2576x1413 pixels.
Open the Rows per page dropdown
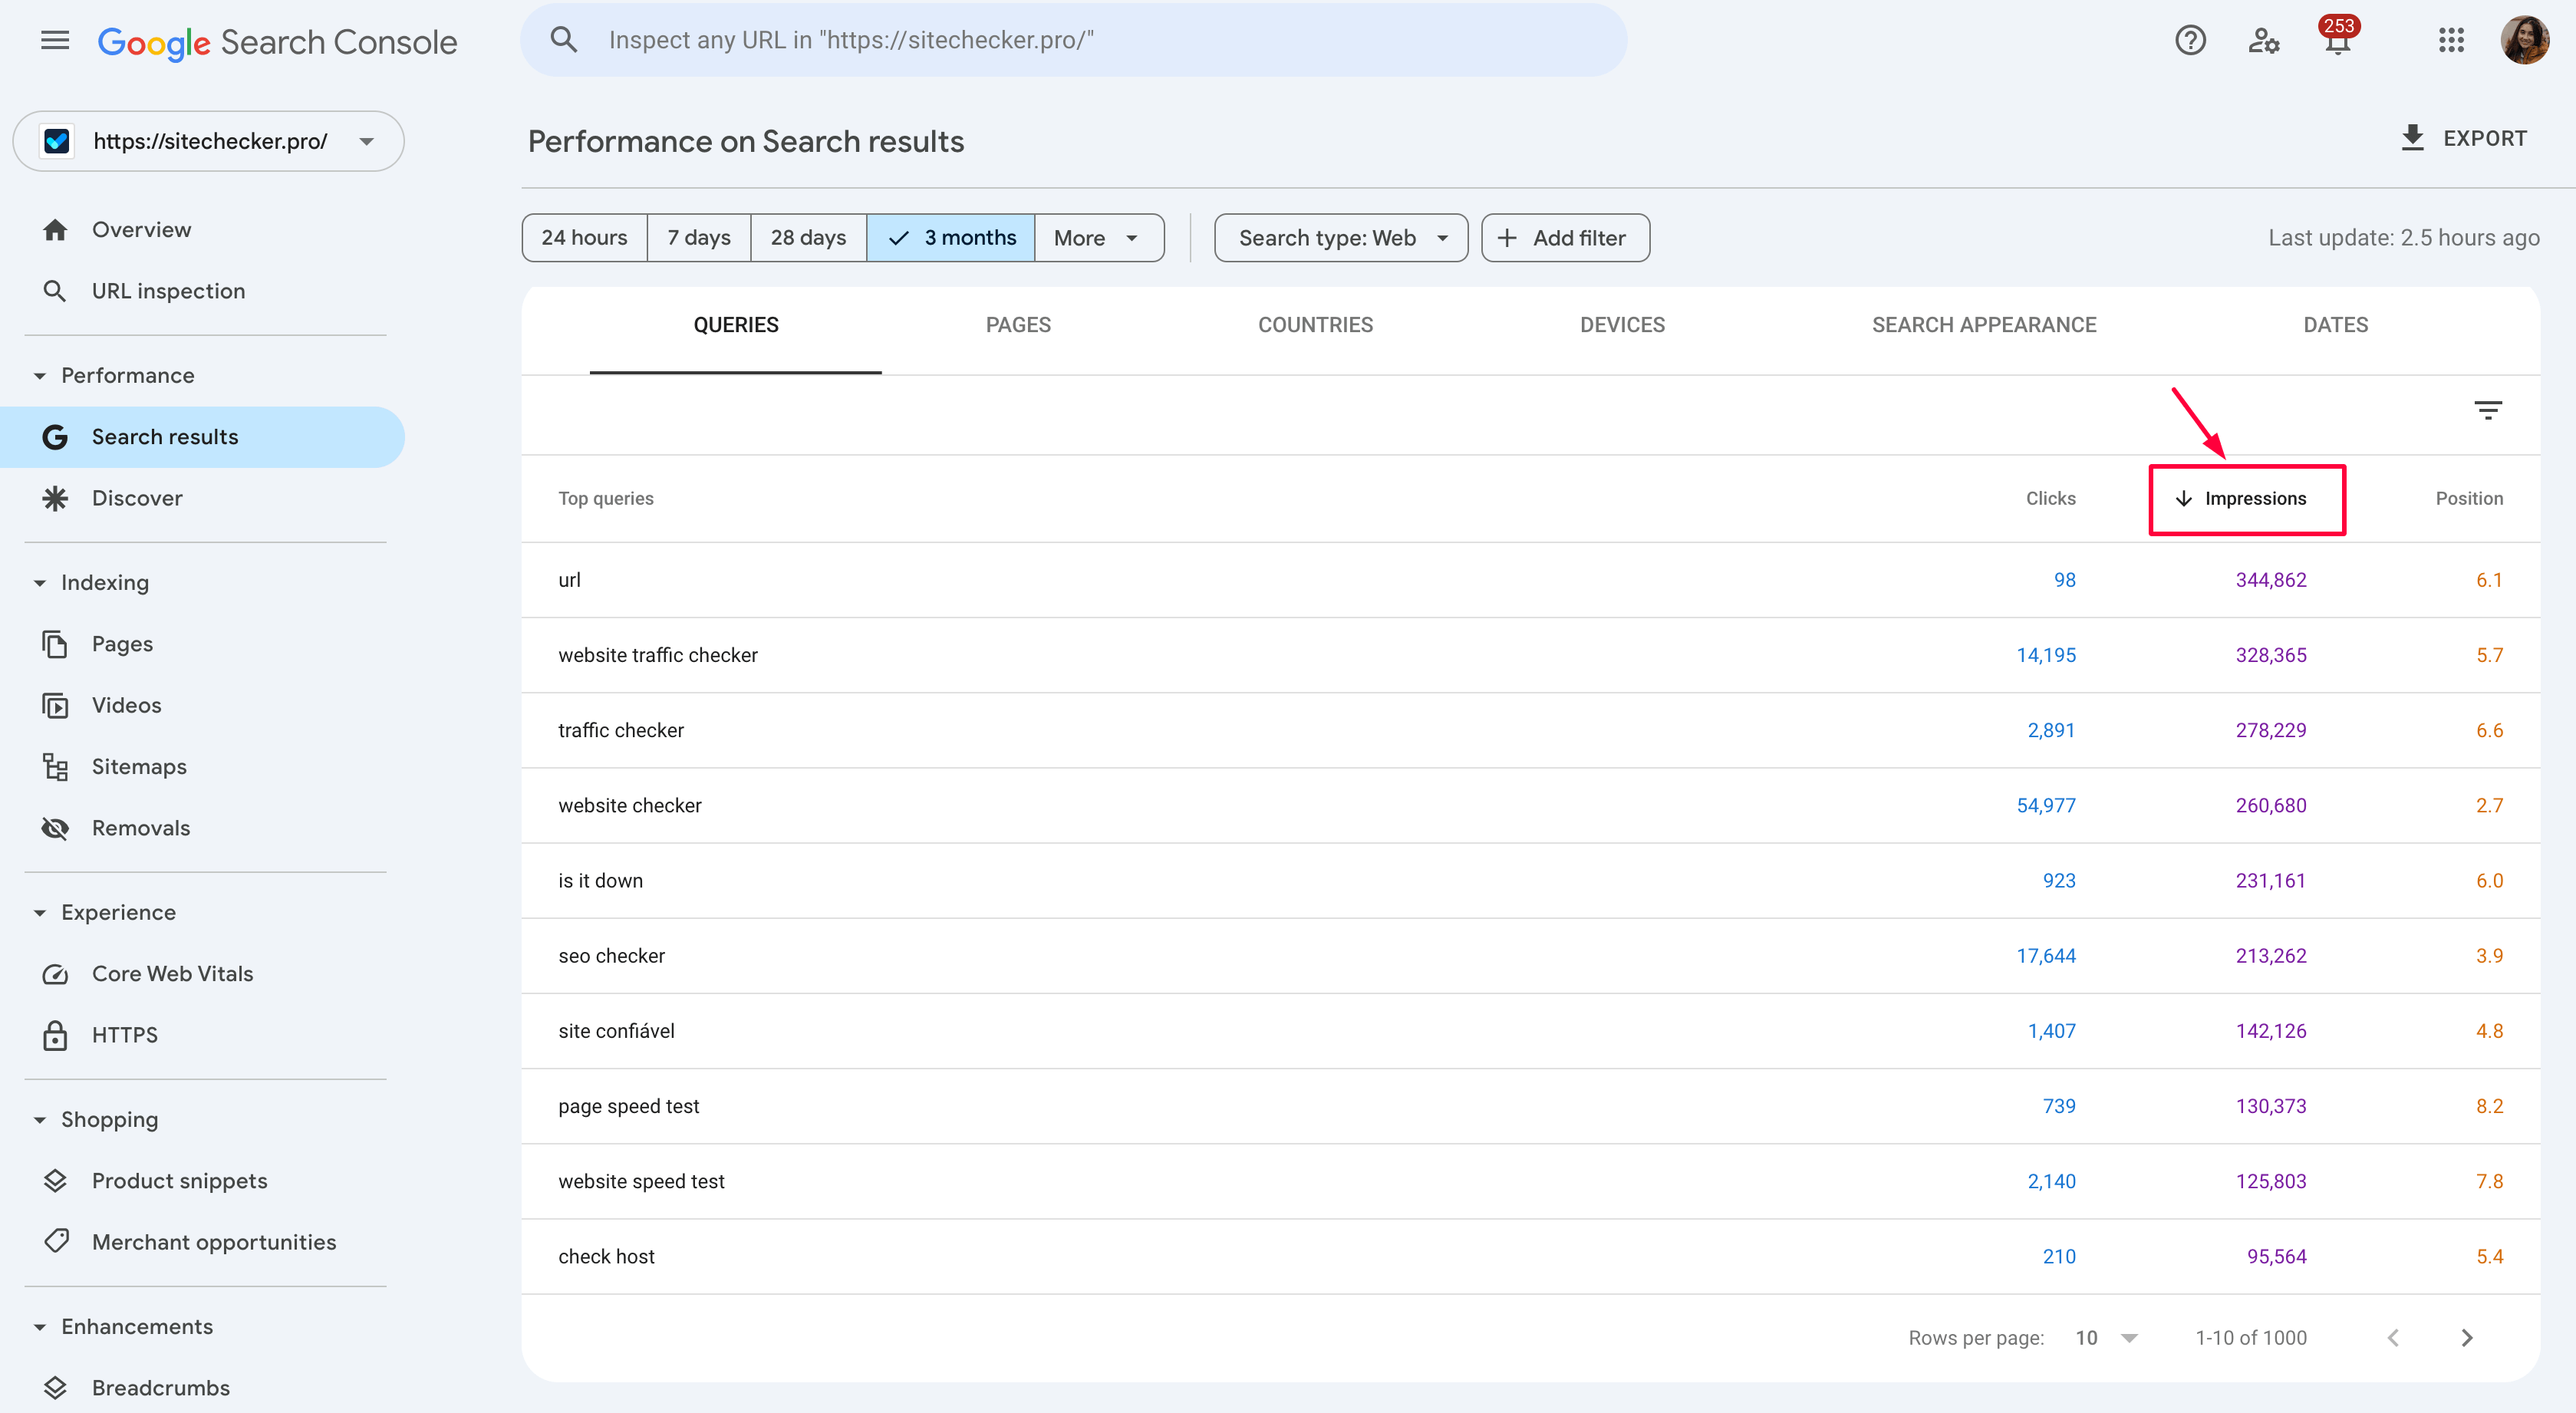(2107, 1338)
